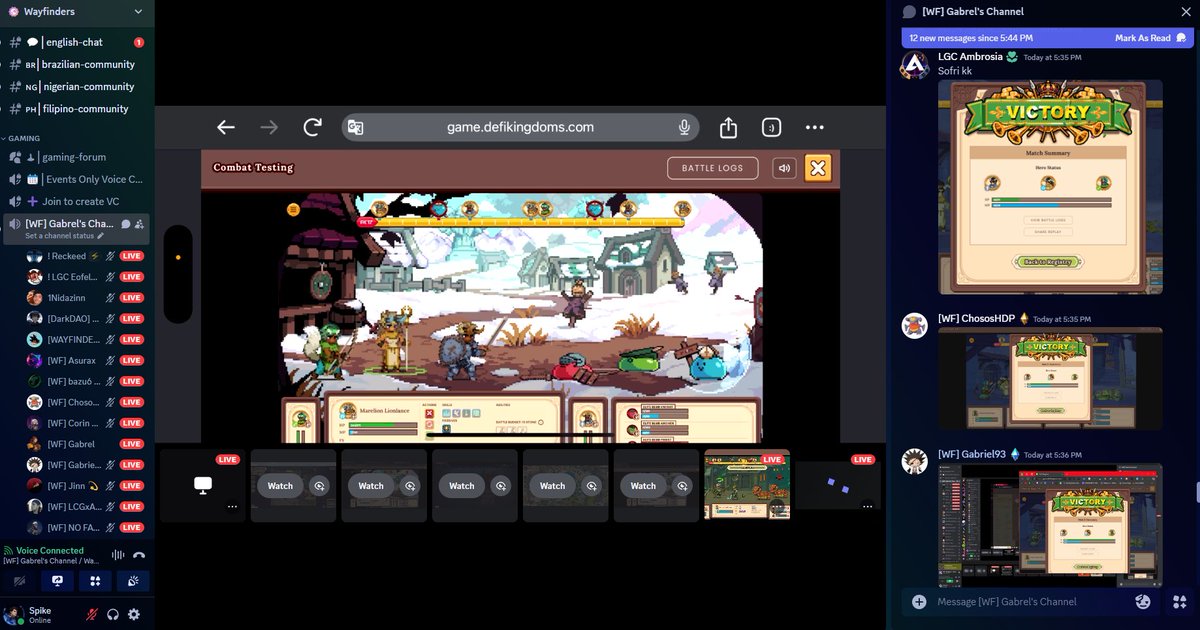1200x630 pixels.
Task: Select Join to create VC channel
Action: [x=77, y=201]
